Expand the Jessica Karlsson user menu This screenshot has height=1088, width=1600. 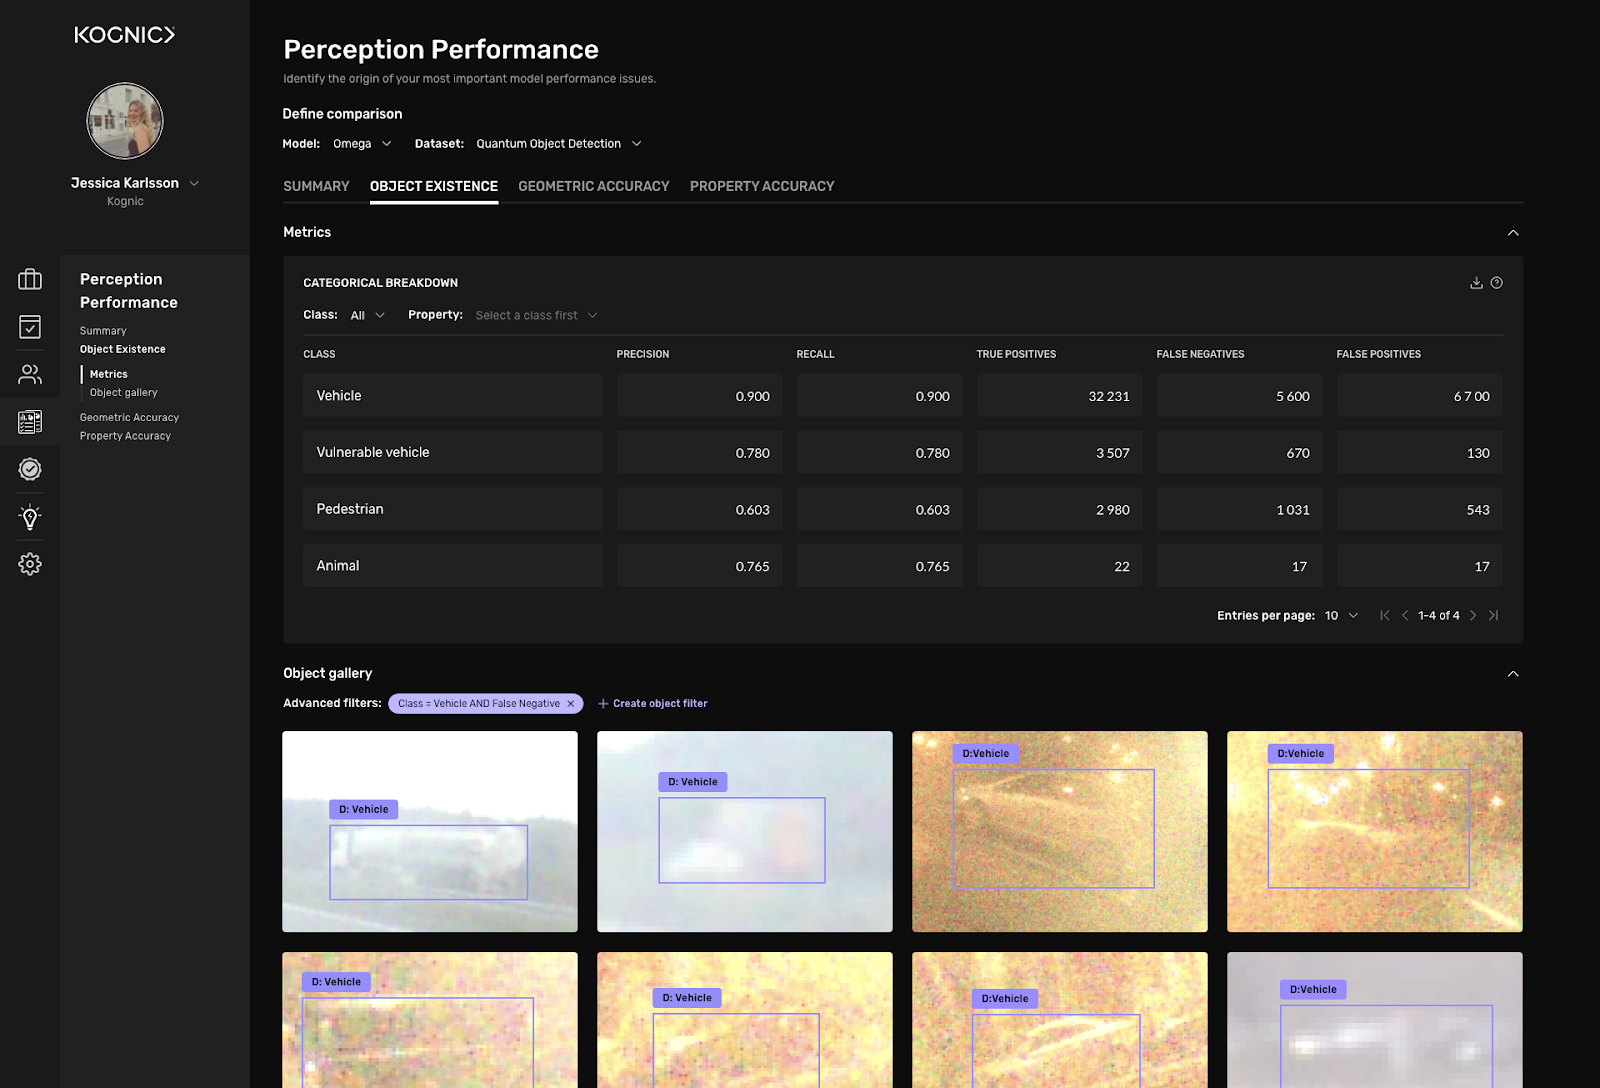(x=194, y=183)
